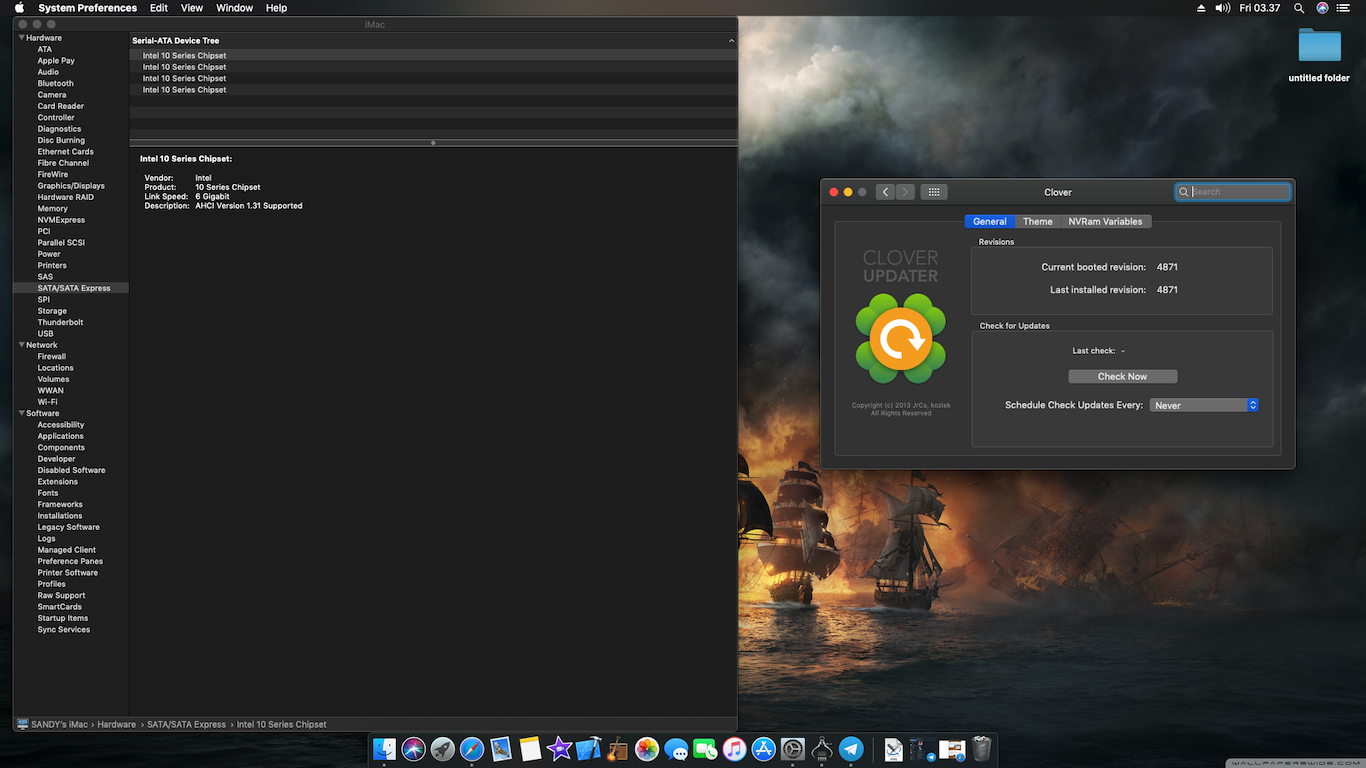This screenshot has height=768, width=1366.
Task: Select NVMExpress in the sidebar
Action: click(61, 220)
